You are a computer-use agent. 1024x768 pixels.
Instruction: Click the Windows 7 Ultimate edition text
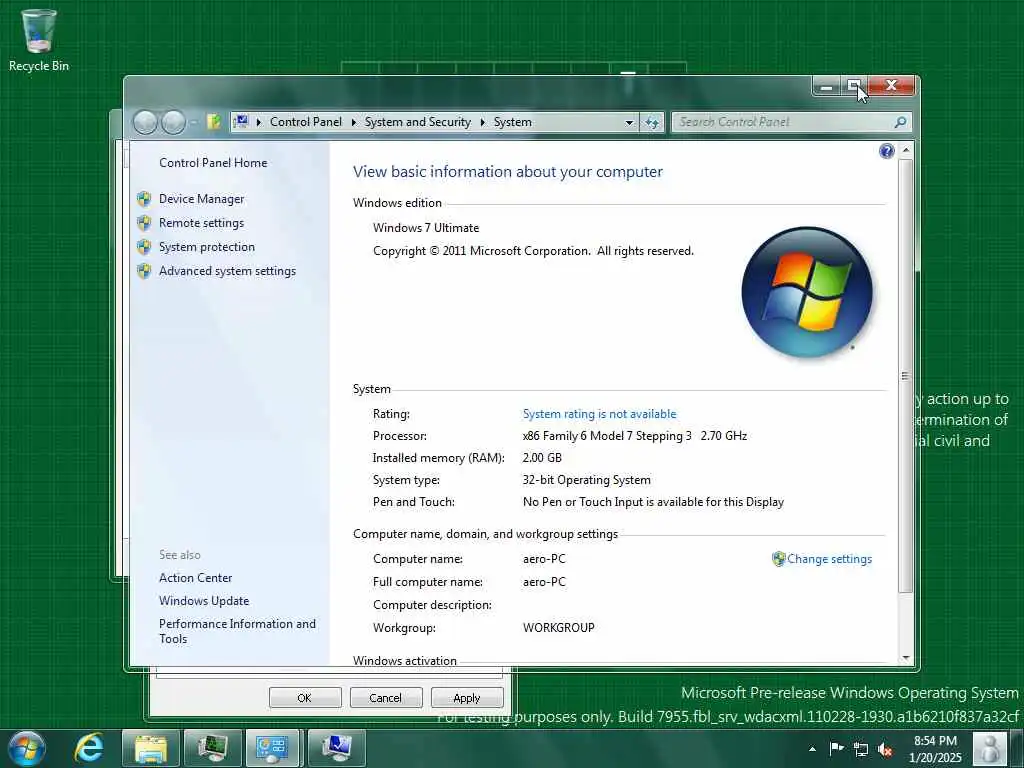point(426,228)
